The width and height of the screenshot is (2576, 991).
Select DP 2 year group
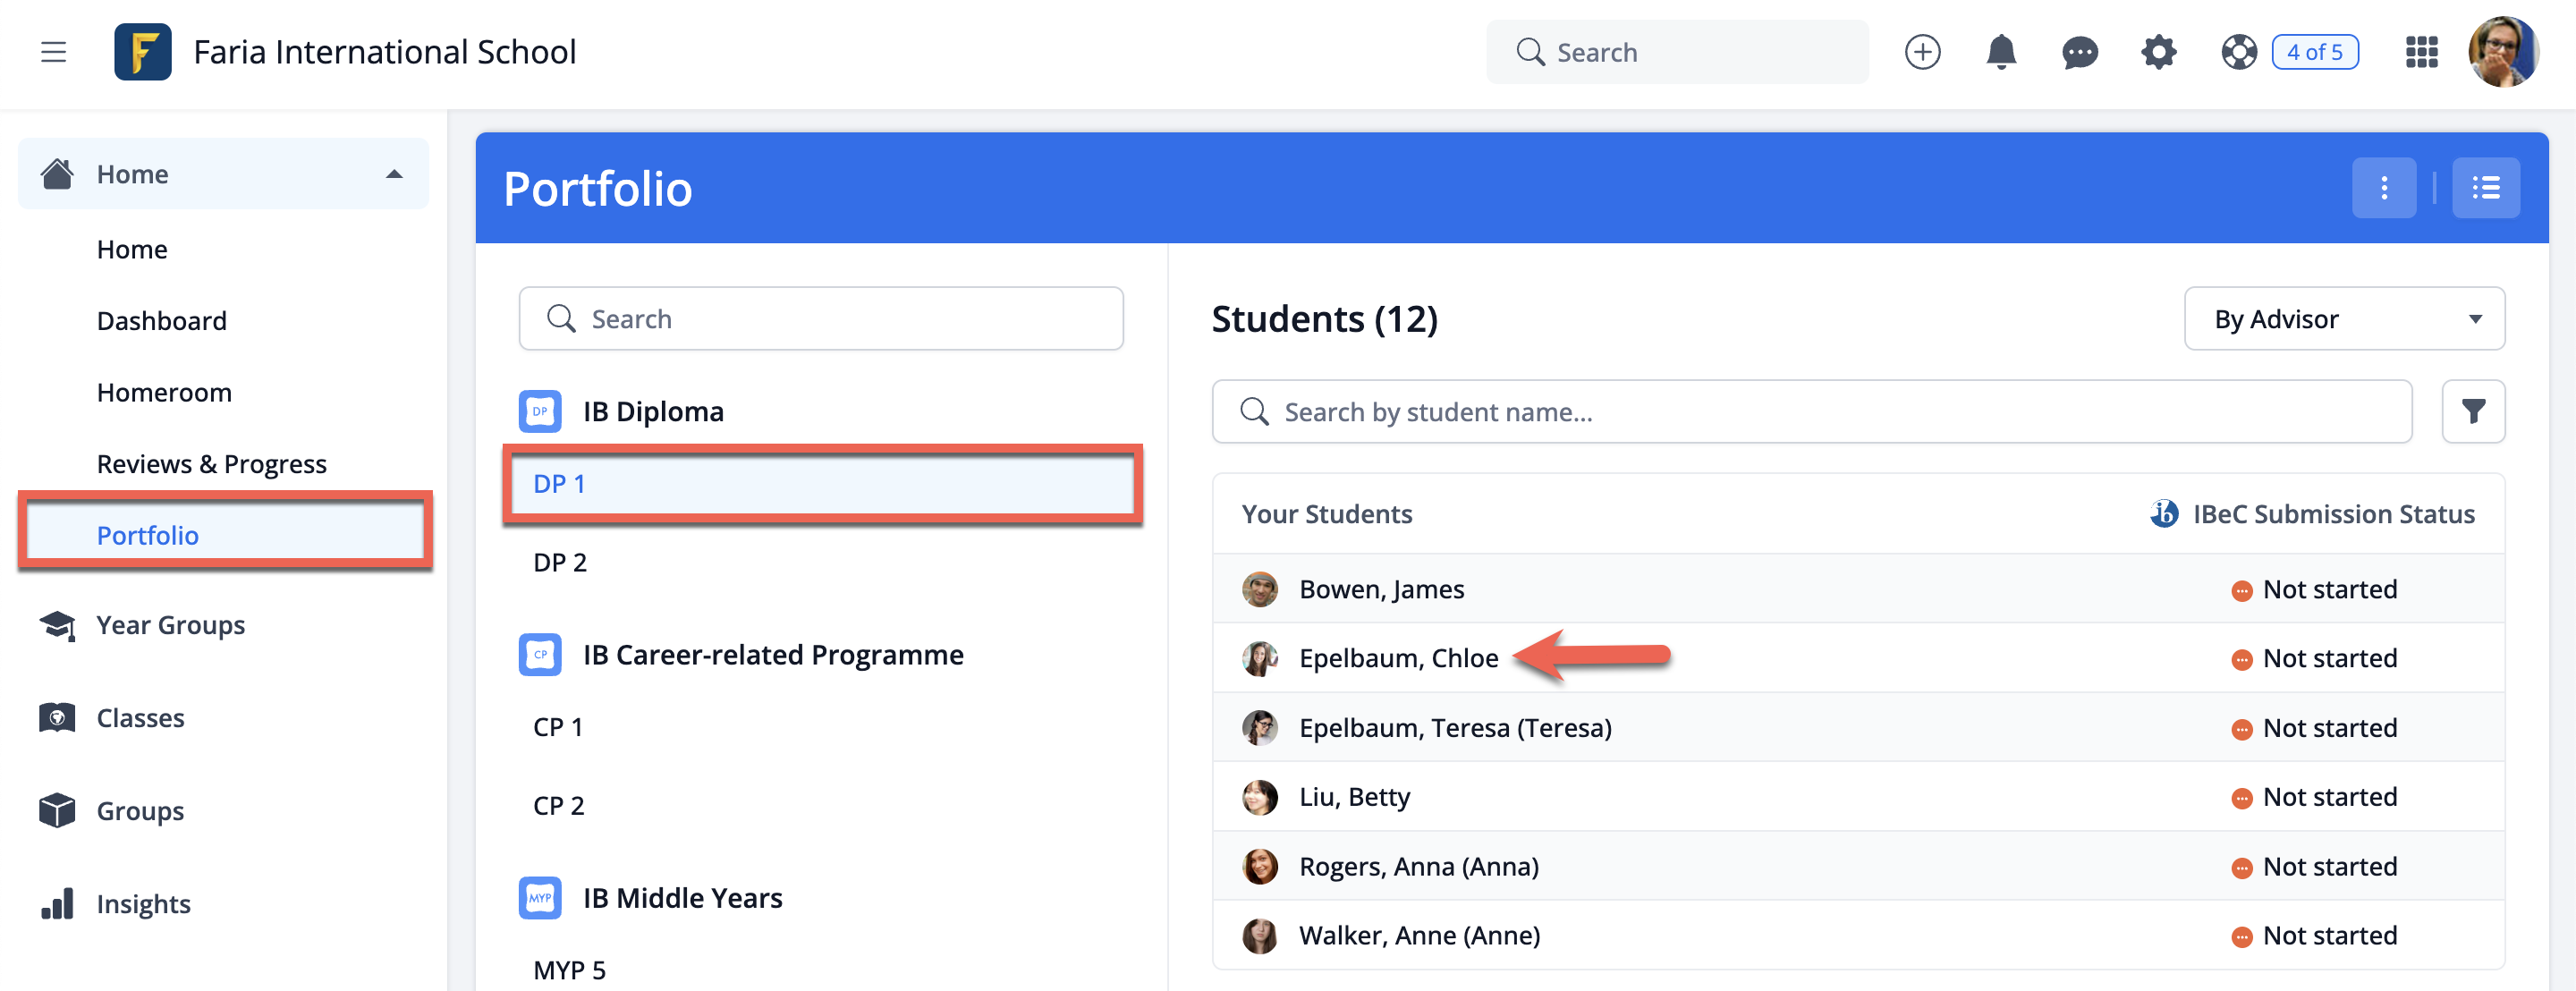click(x=560, y=562)
